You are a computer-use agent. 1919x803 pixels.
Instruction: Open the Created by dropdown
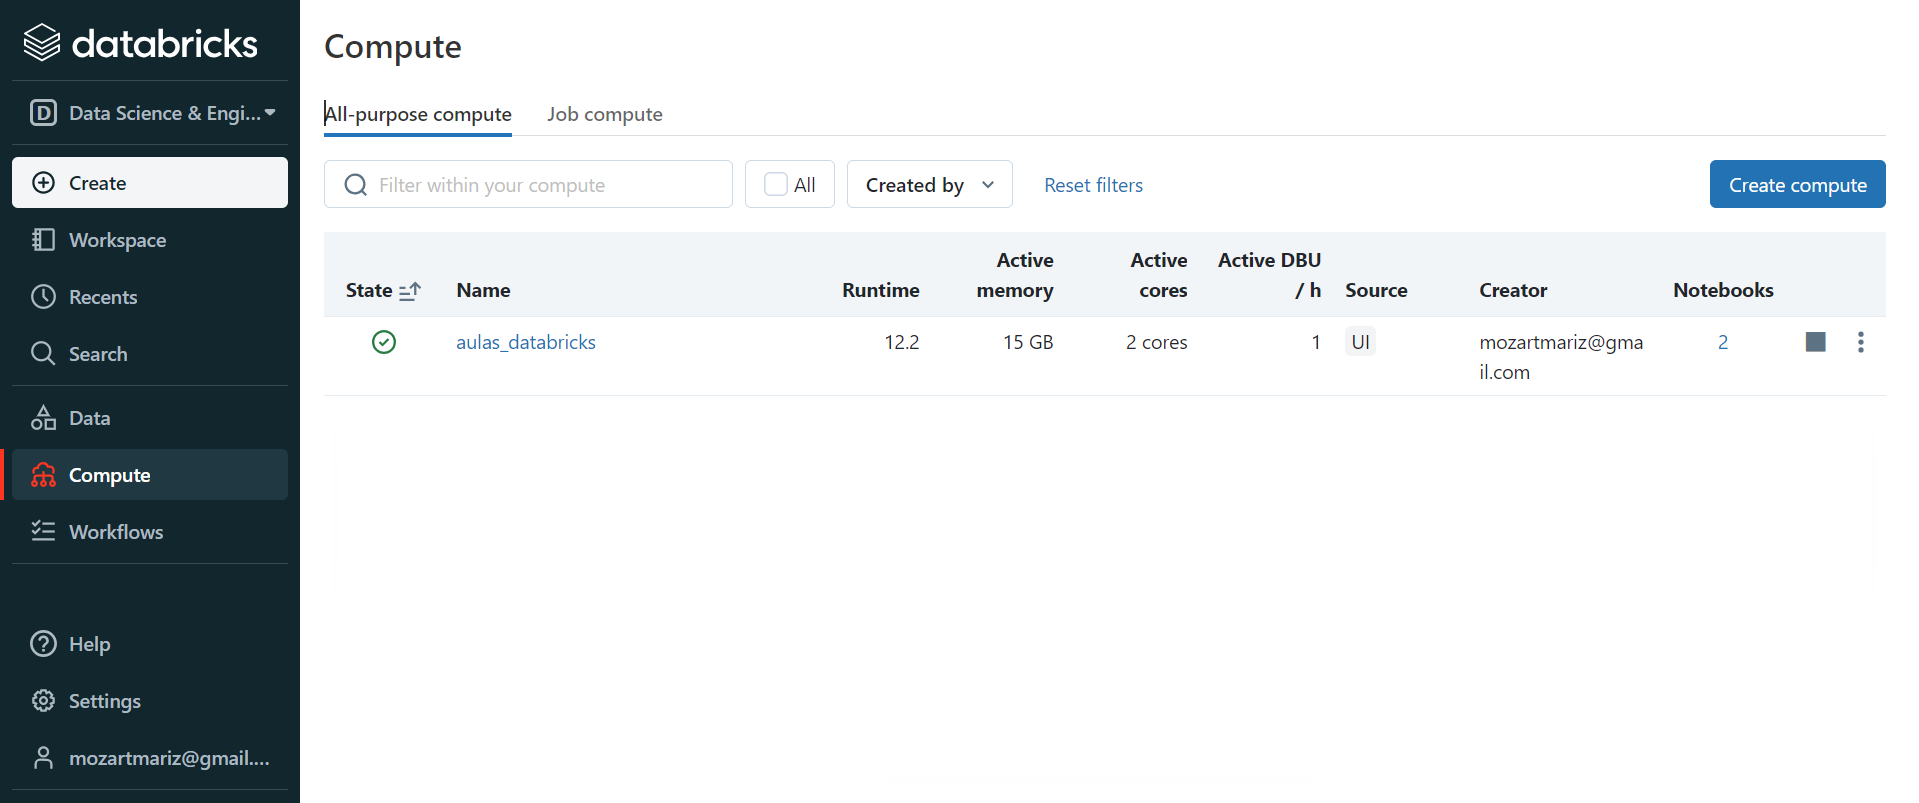pos(930,184)
